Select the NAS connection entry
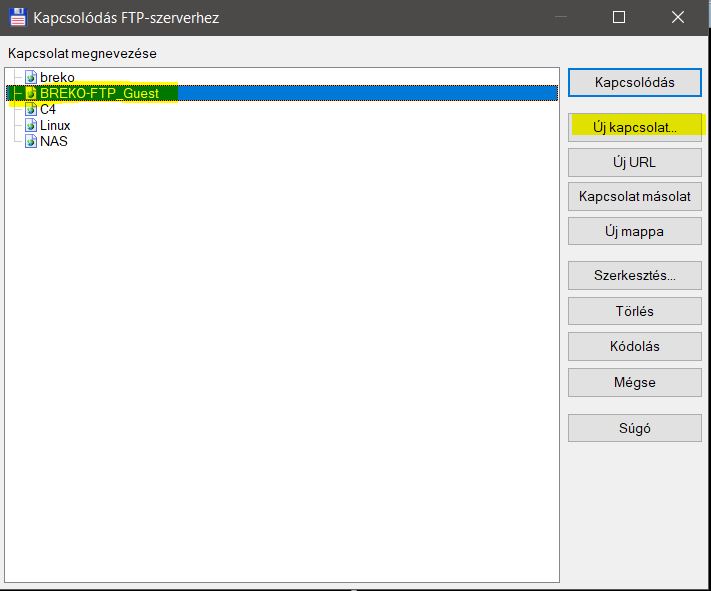 54,141
